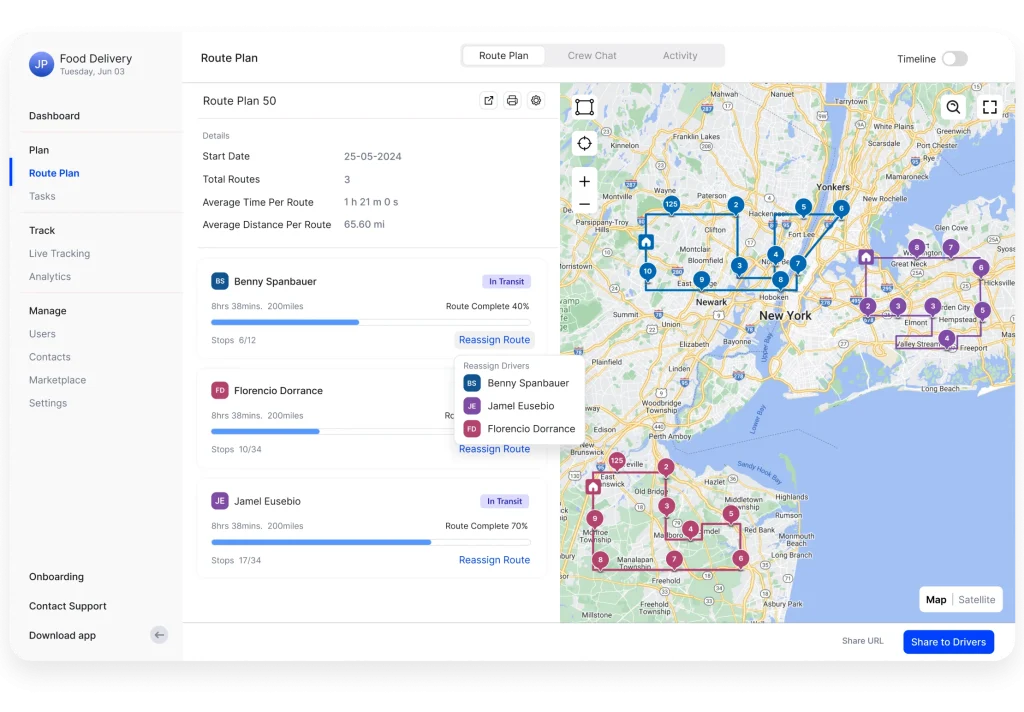Click Florencio Dorrance FD card avatar
This screenshot has height=712, width=1024.
pos(219,390)
